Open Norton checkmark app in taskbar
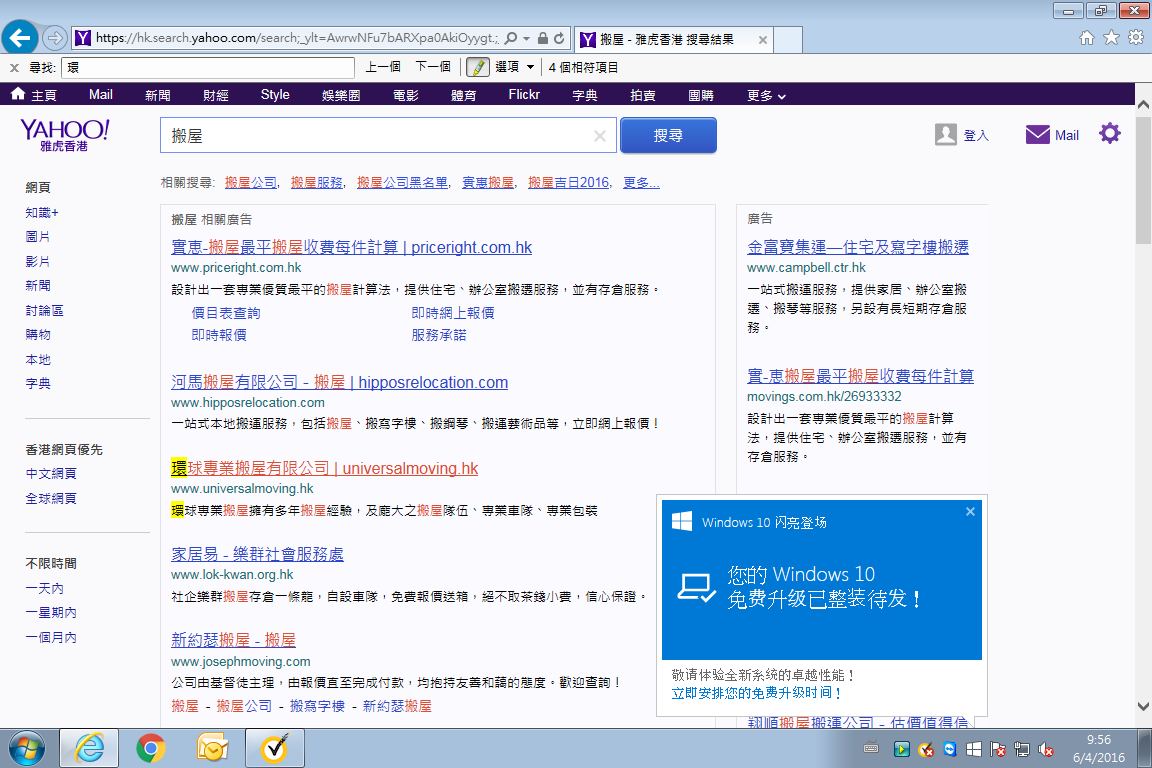Image resolution: width=1152 pixels, height=768 pixels. point(275,749)
